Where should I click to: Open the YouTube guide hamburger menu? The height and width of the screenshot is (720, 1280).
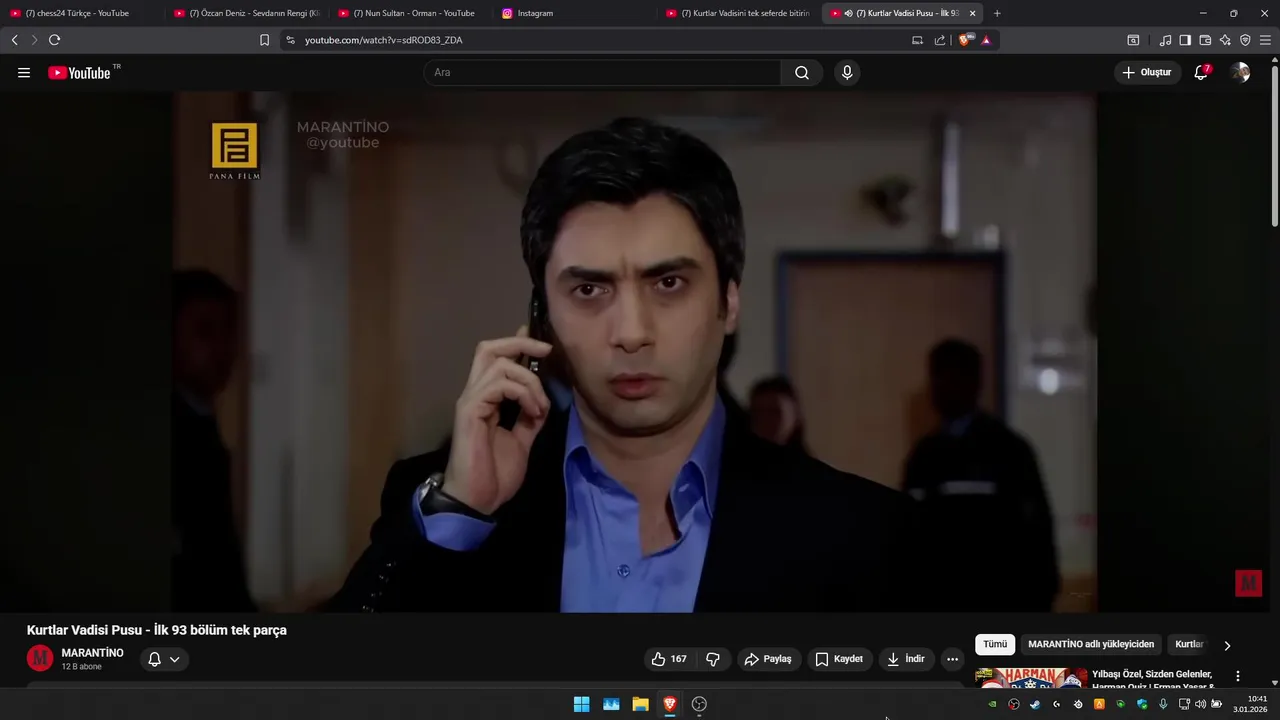tap(24, 73)
